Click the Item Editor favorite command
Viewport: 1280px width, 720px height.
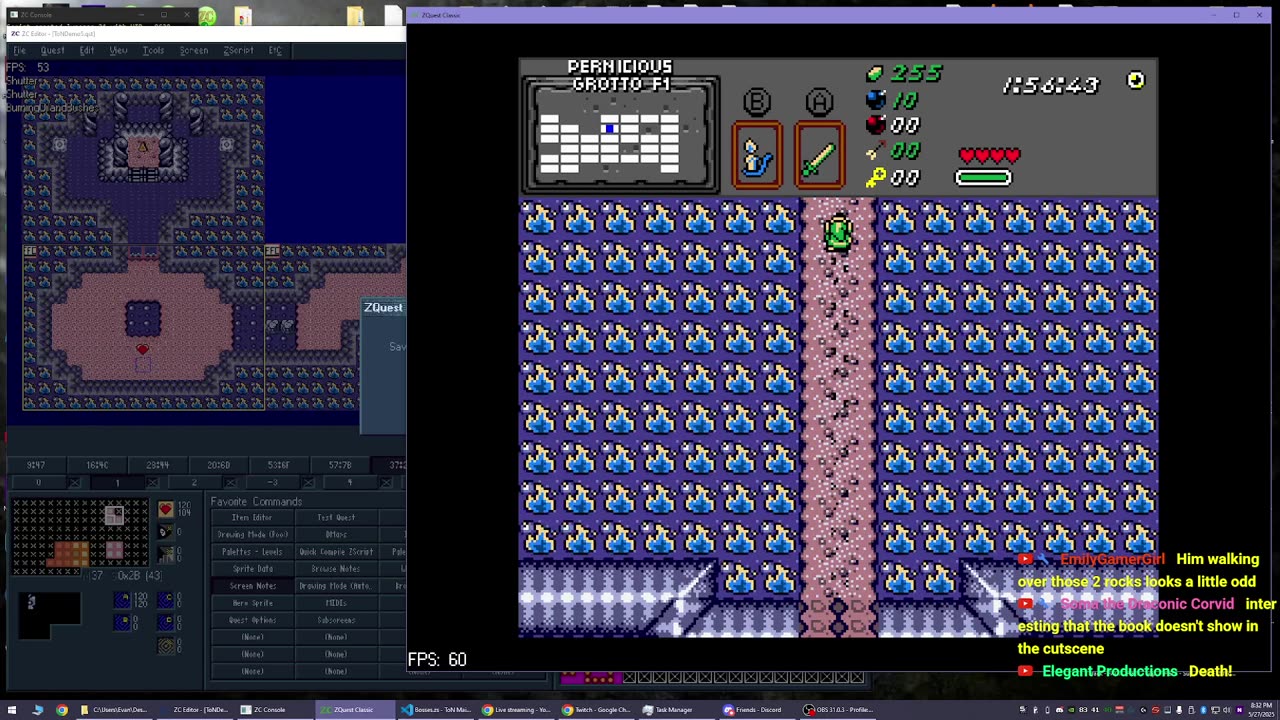coord(252,517)
